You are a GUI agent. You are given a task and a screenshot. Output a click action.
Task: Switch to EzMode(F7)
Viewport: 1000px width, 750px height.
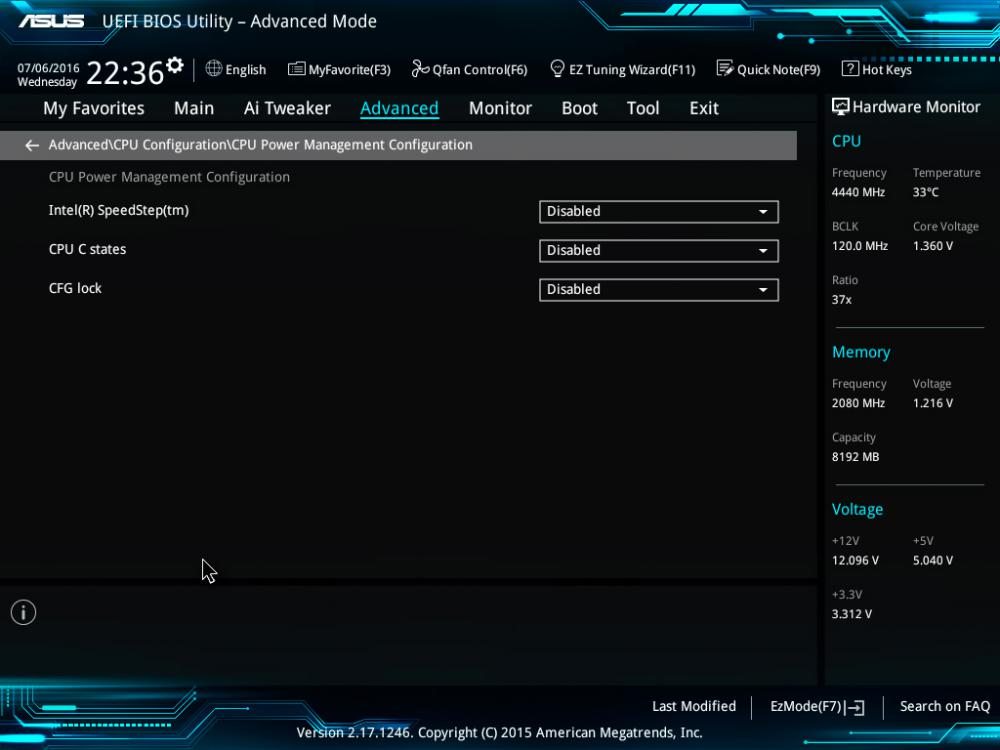tap(816, 706)
